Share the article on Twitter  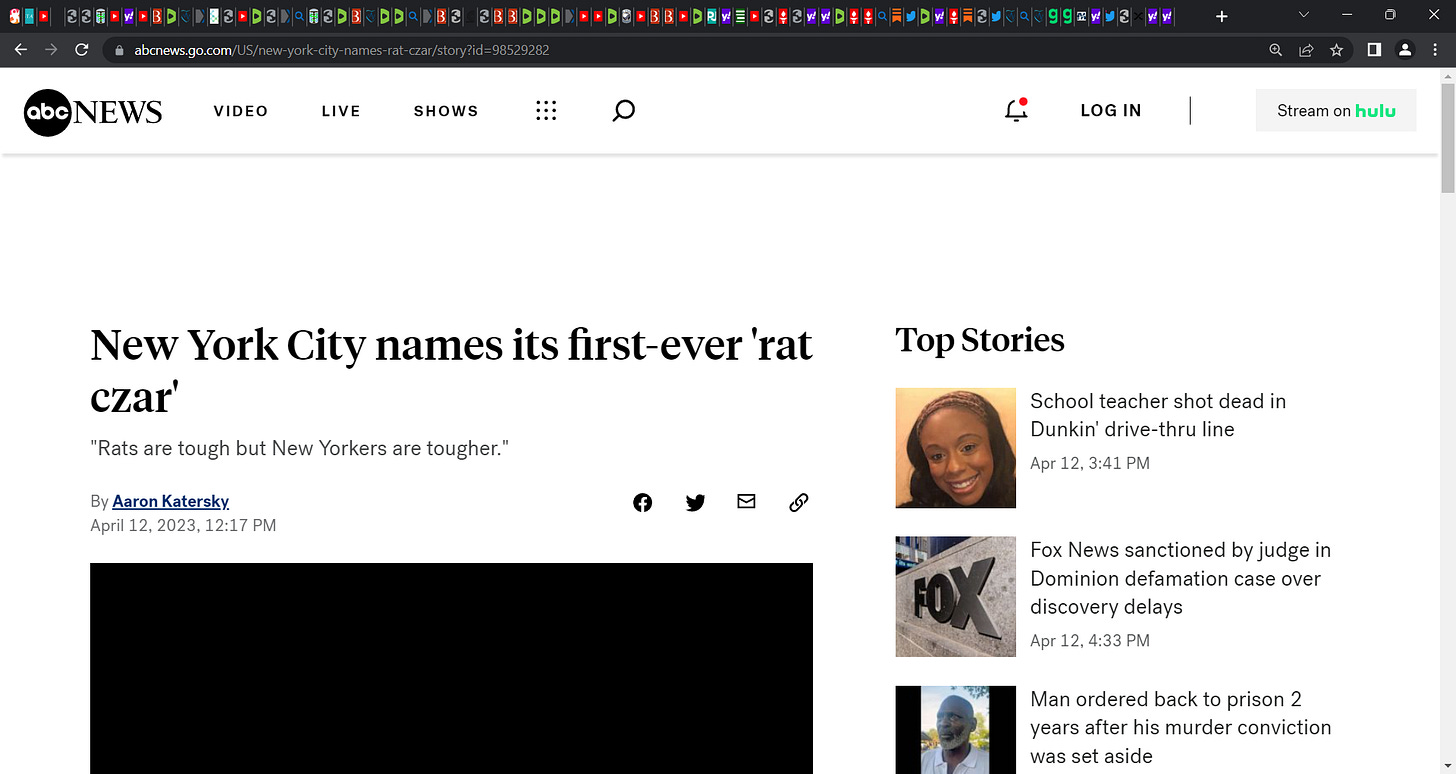point(695,502)
